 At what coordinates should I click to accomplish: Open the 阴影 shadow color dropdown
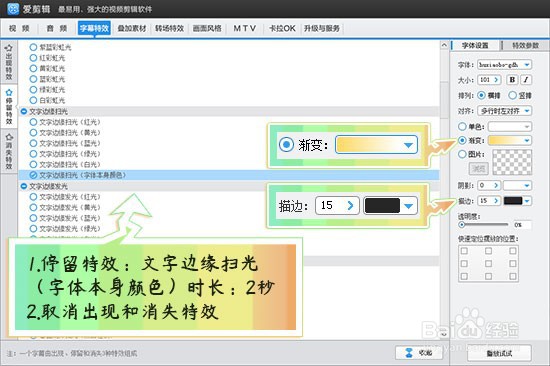click(x=518, y=185)
